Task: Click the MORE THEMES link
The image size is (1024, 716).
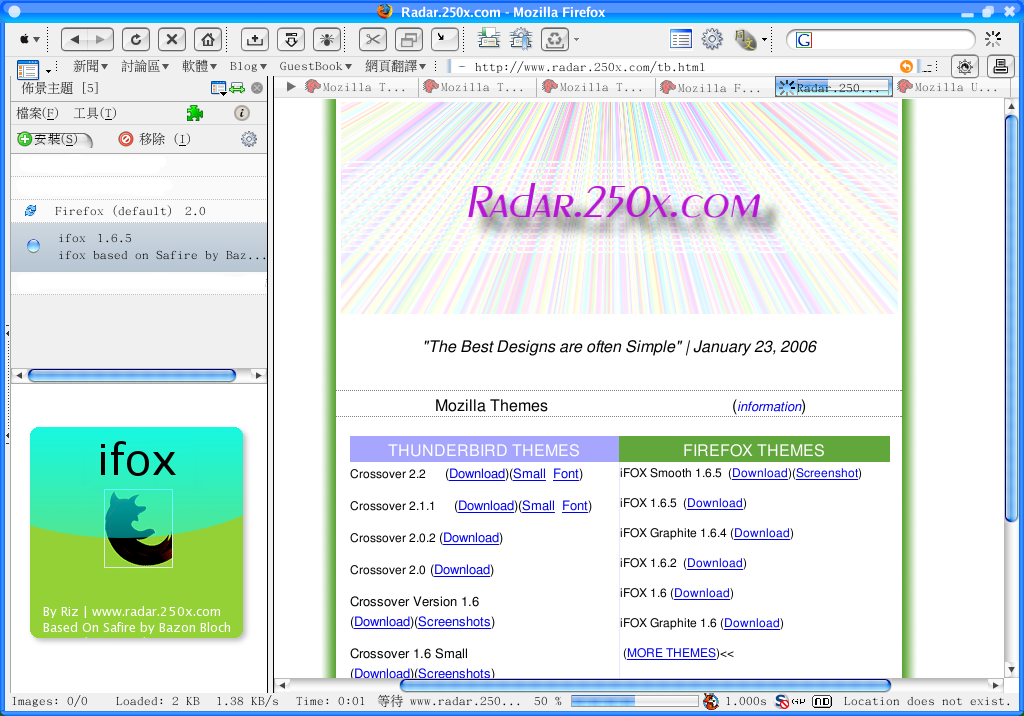Action: pos(671,653)
